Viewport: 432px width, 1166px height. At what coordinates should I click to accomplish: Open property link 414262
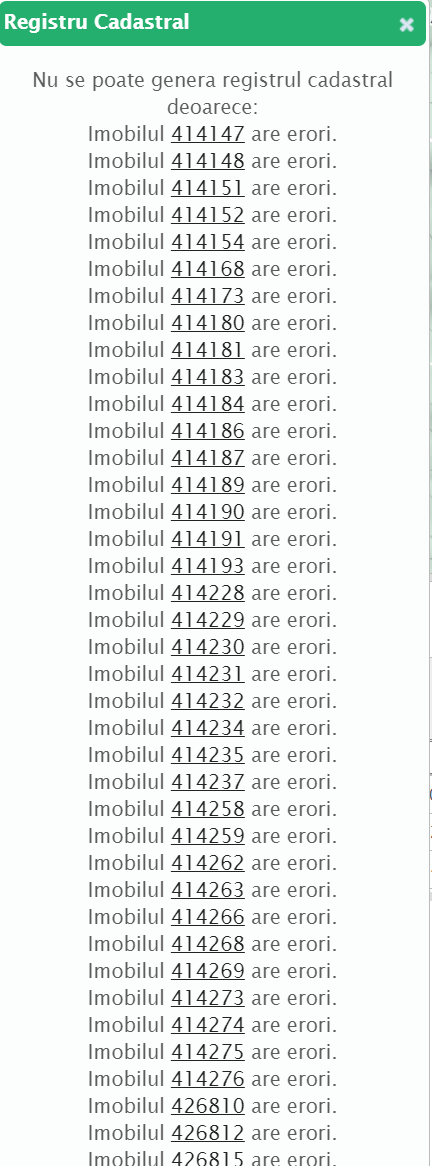tap(207, 863)
